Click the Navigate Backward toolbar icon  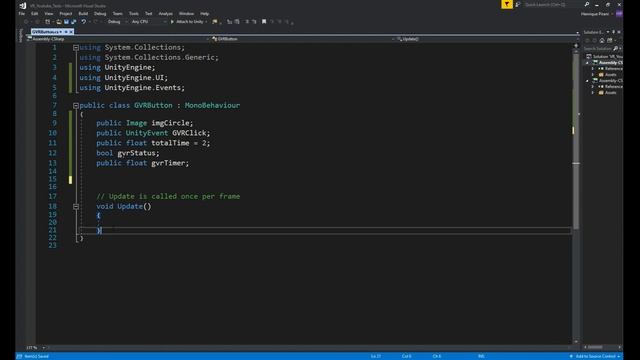[x=26, y=22]
